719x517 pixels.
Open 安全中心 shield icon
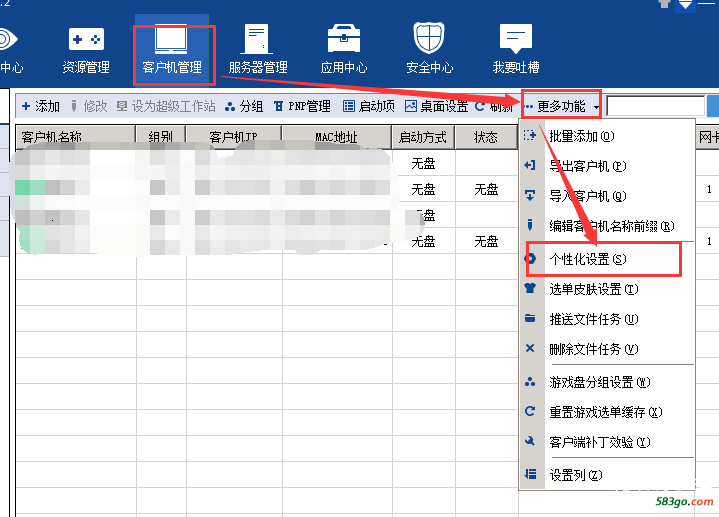pos(429,38)
